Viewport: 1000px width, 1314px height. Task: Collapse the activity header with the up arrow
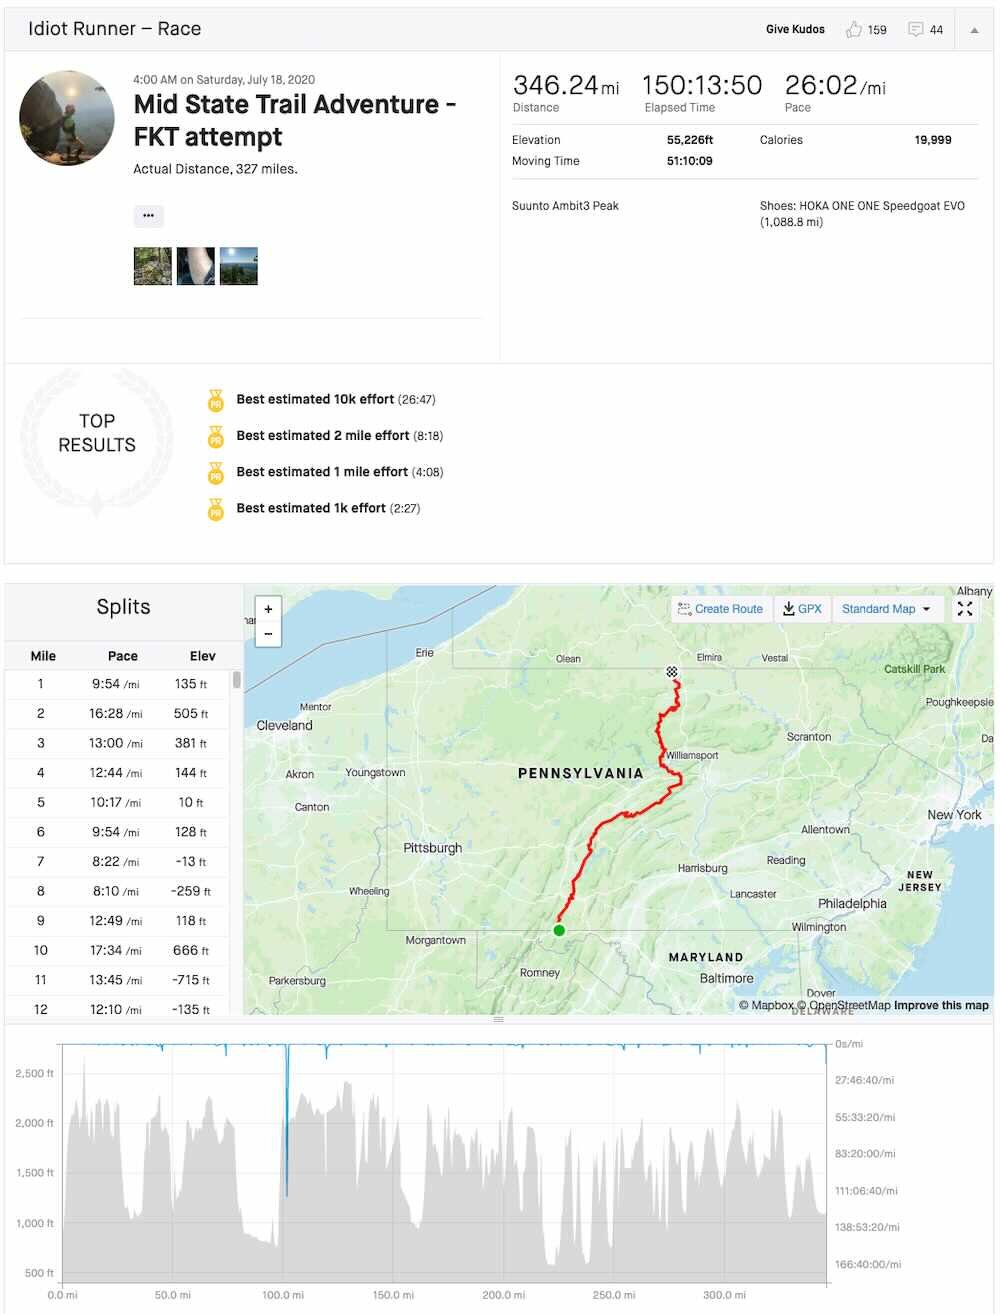pyautogui.click(x=974, y=30)
